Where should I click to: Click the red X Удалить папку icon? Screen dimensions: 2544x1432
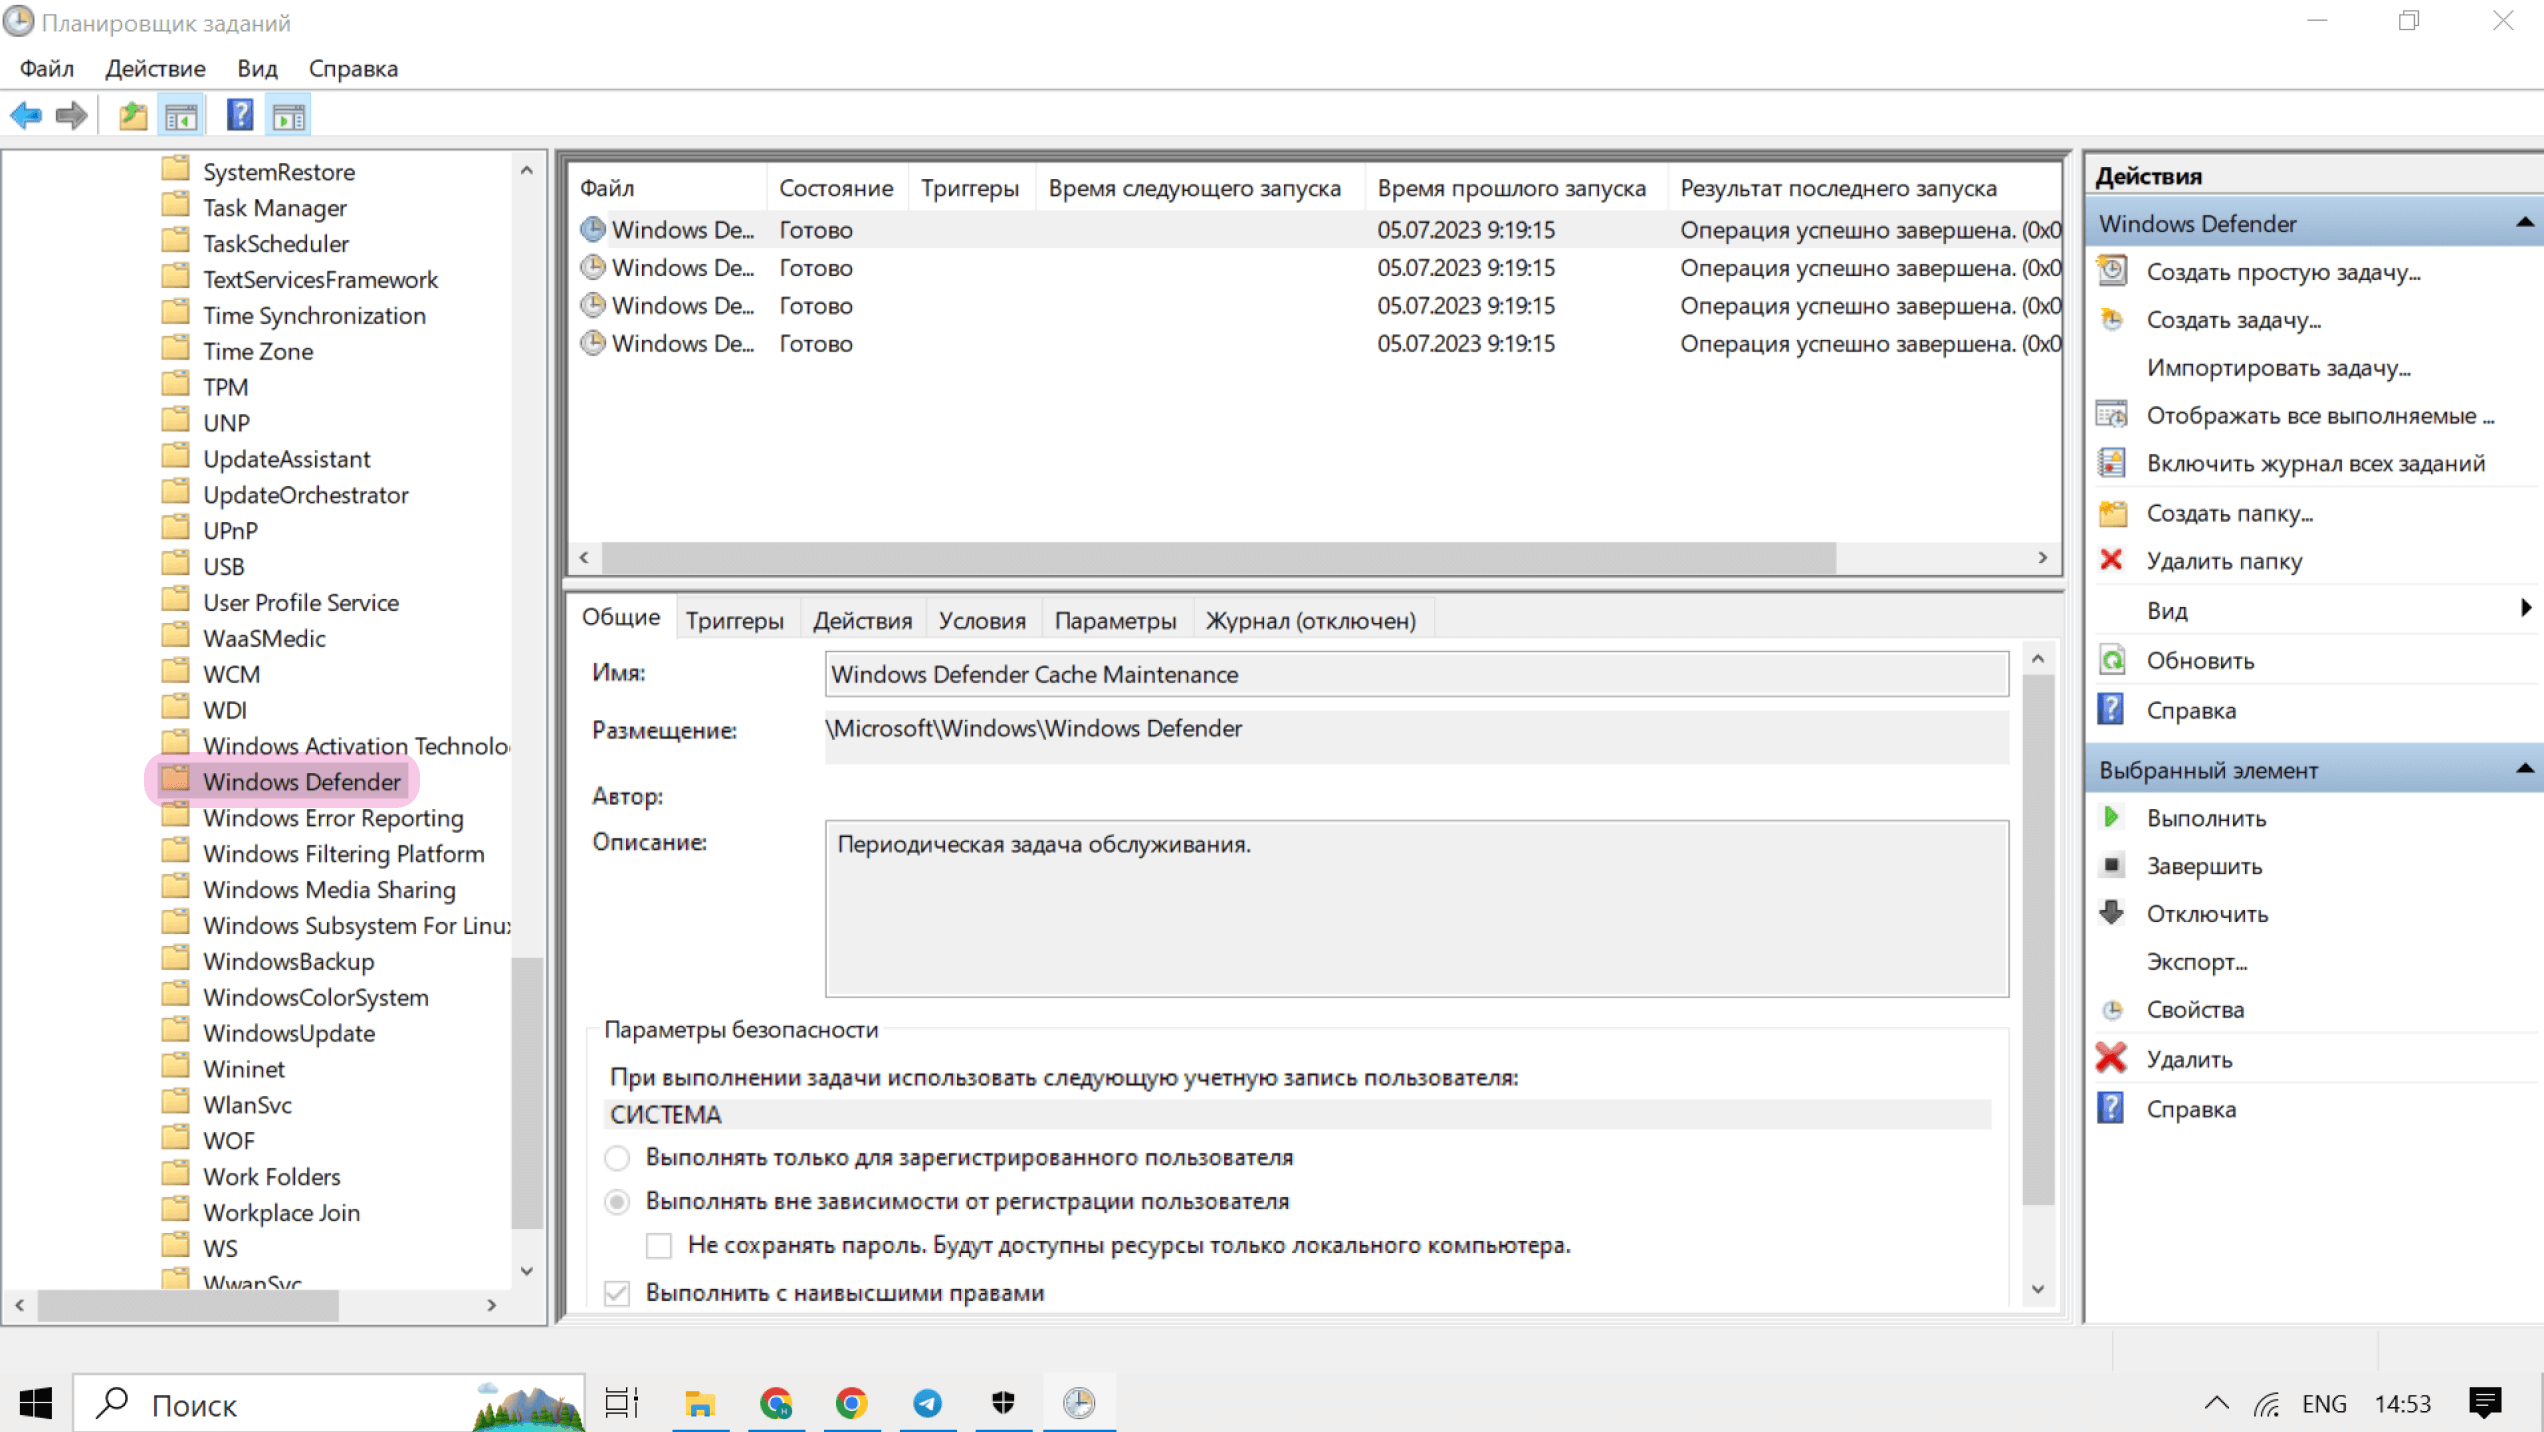(x=2111, y=560)
